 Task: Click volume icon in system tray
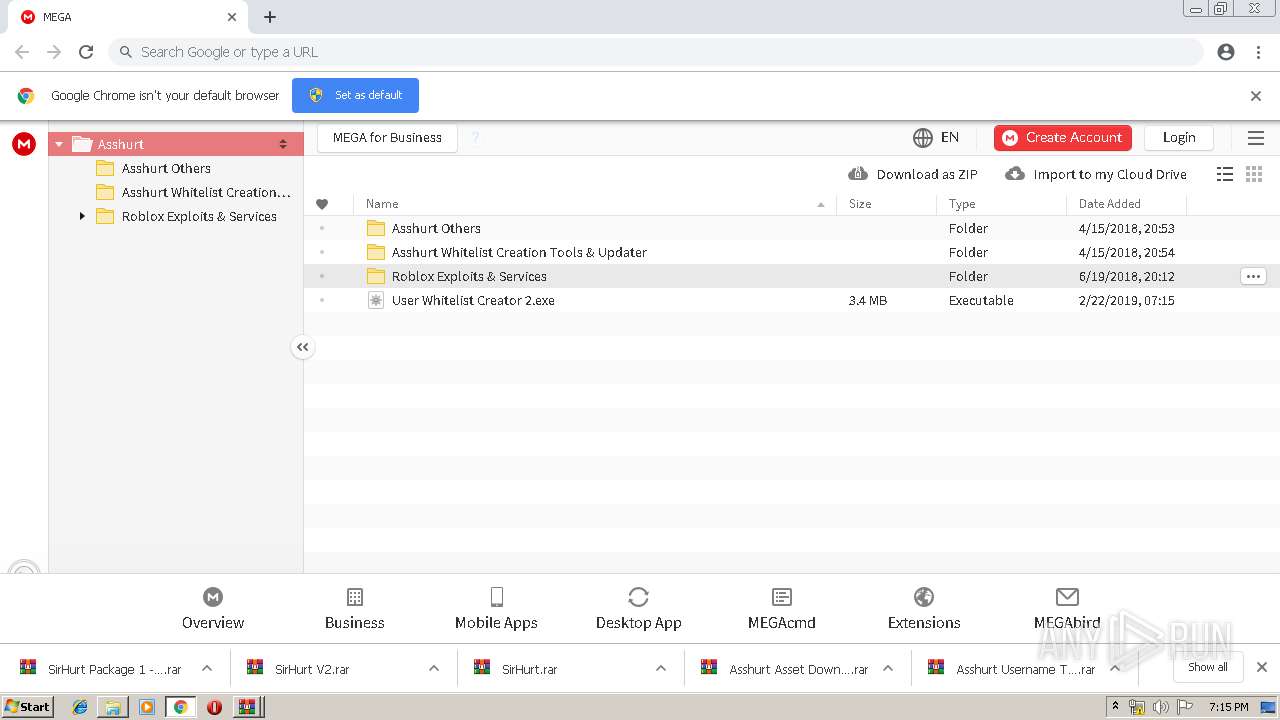tap(1161, 707)
